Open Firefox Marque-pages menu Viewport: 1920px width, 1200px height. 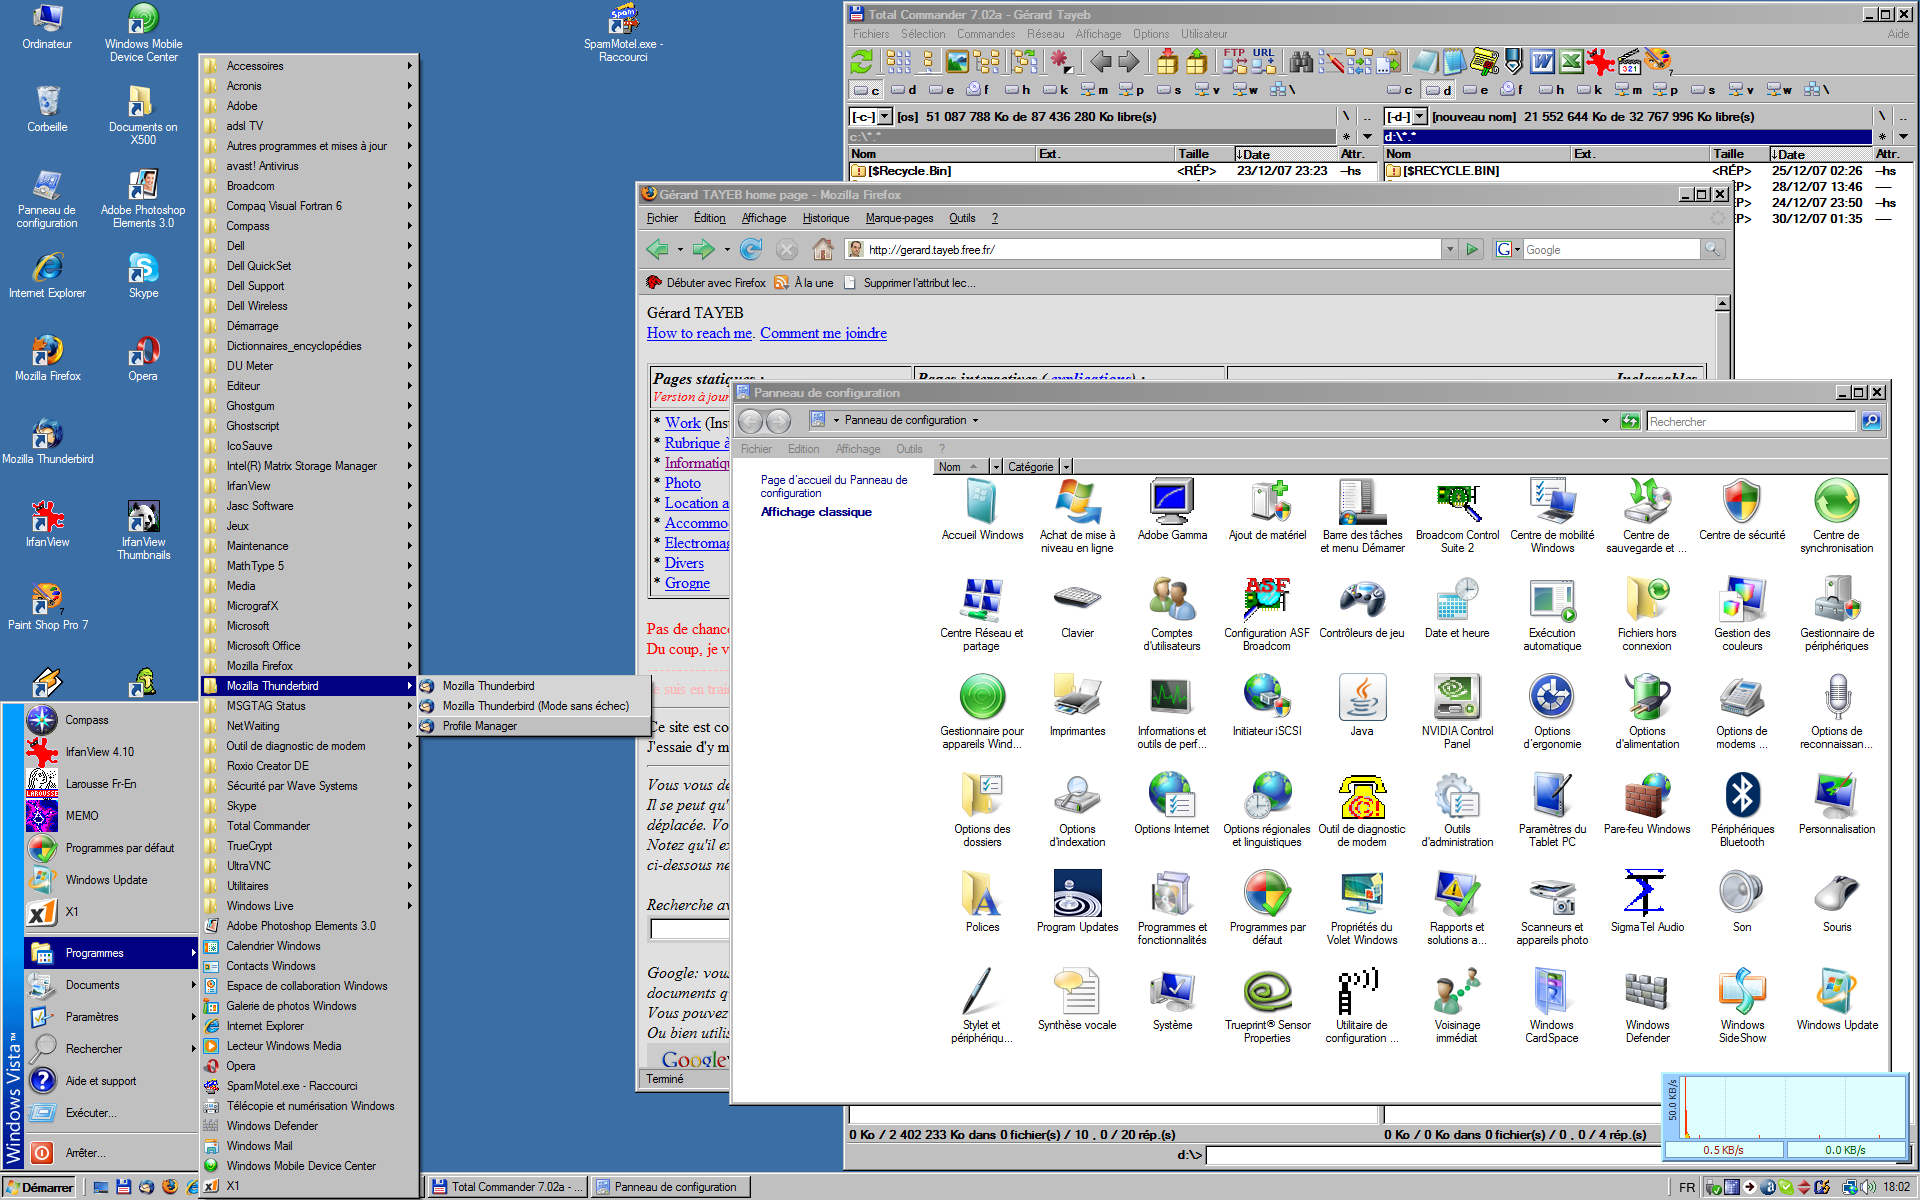coord(899,218)
